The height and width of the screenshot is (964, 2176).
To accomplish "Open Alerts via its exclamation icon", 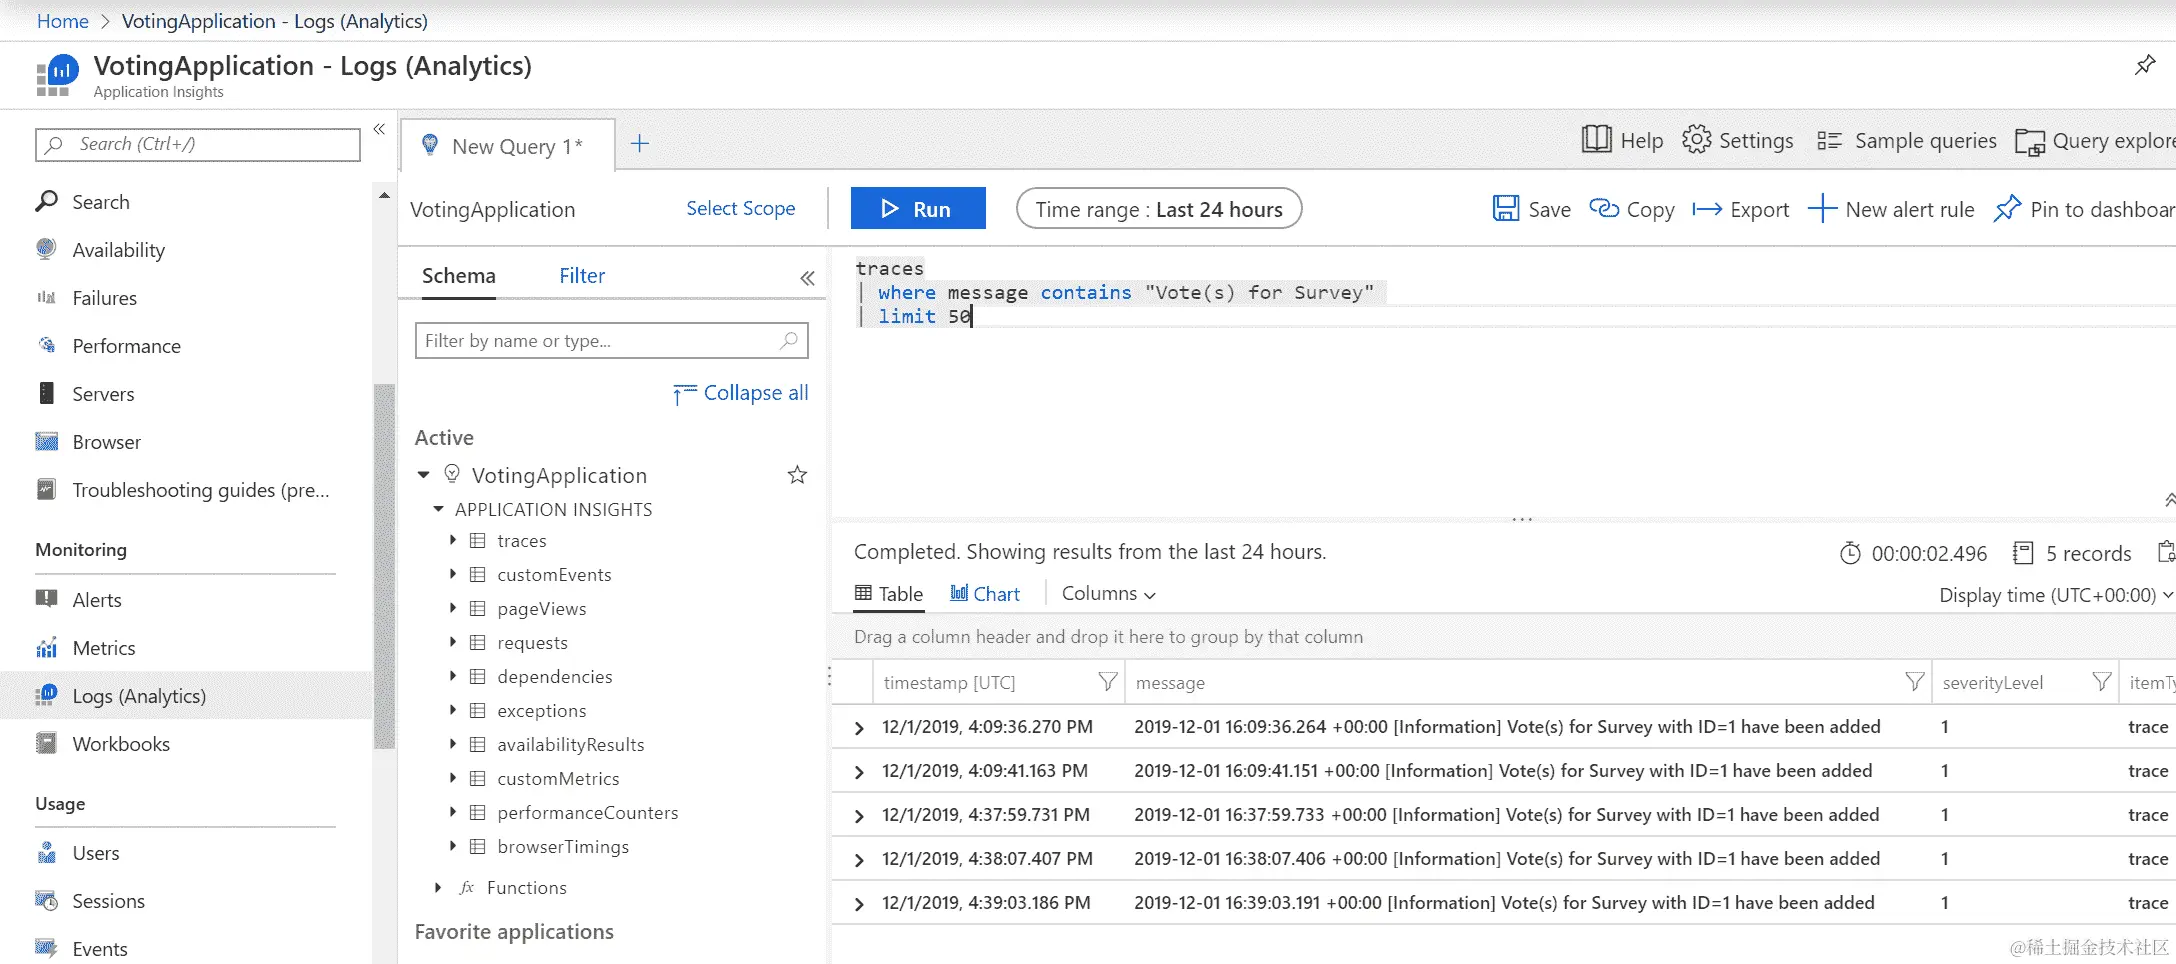I will click(x=46, y=599).
